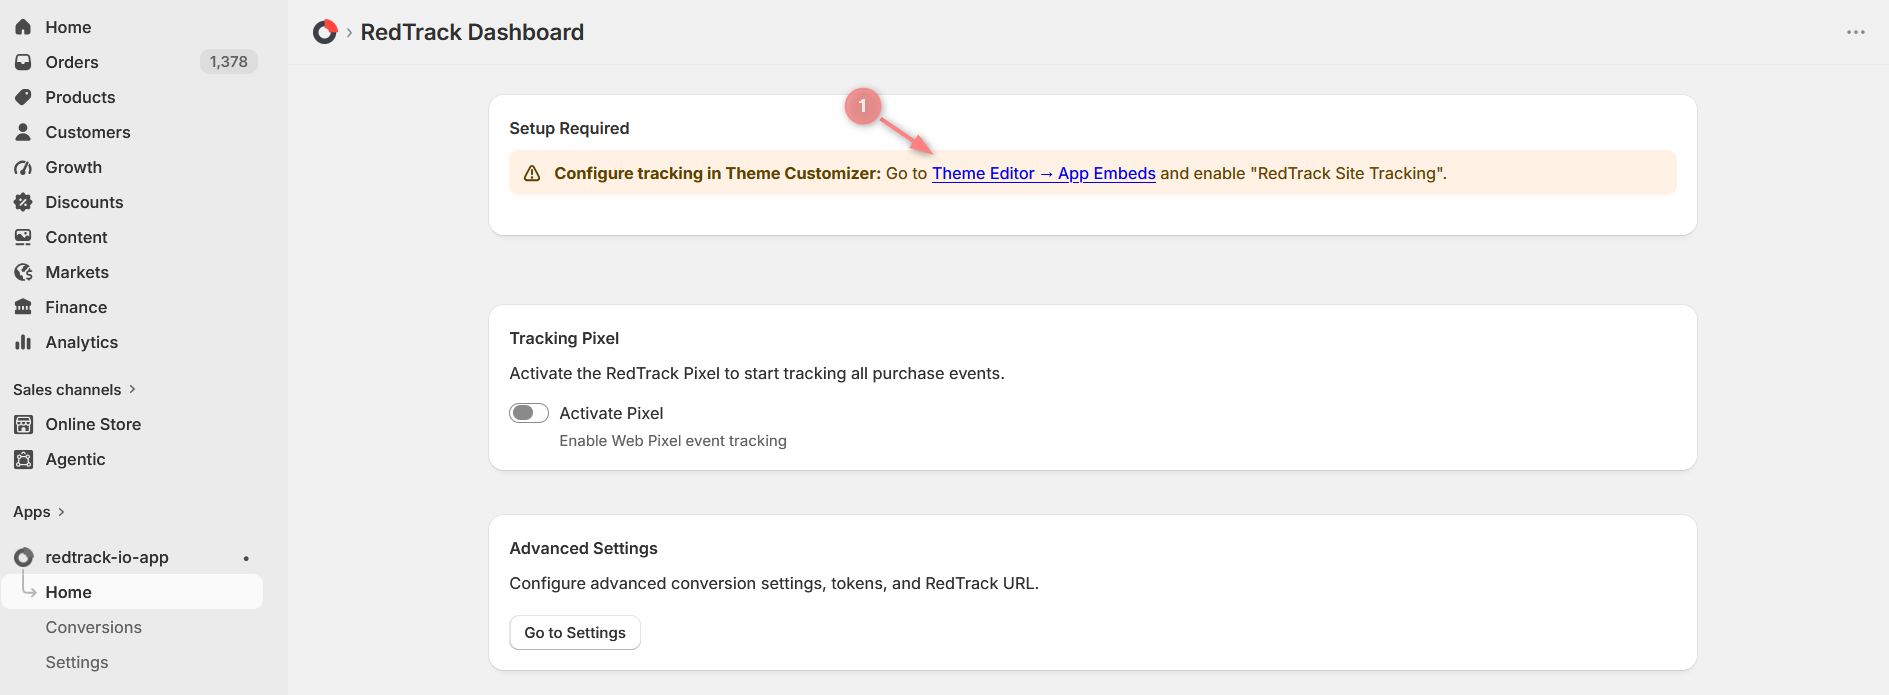Click the RedTrack Dashboard page title
This screenshot has width=1889, height=695.
pos(472,32)
